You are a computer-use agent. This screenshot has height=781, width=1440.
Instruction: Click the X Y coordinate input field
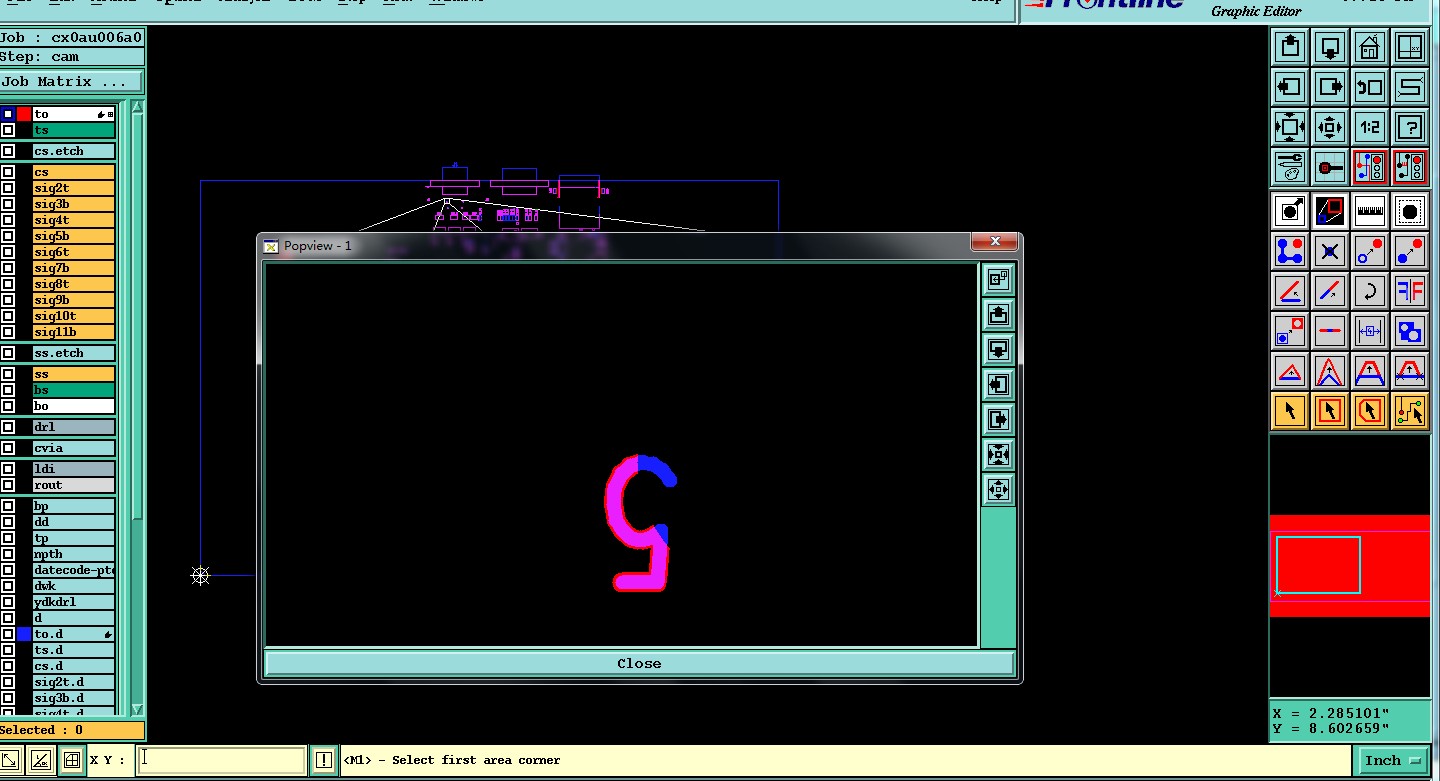tap(221, 760)
